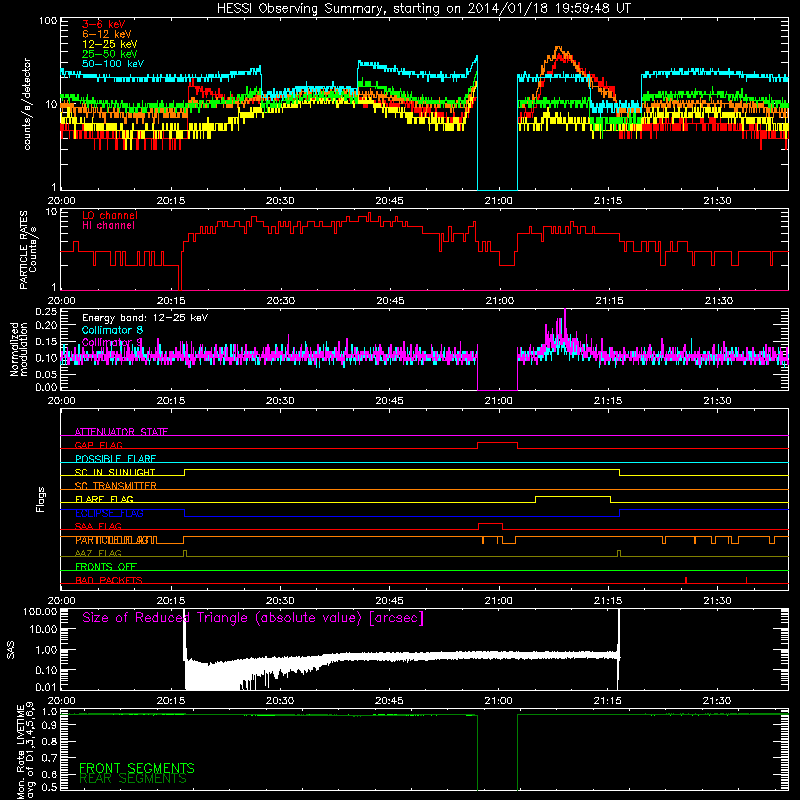
Task: Select the Collimator 8 legend label
Action: [x=112, y=330]
